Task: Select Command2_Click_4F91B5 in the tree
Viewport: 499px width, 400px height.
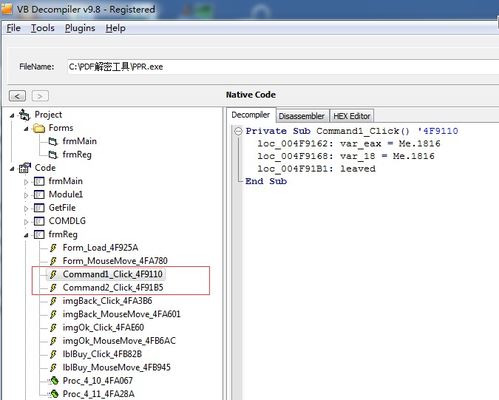Action: coord(113,288)
